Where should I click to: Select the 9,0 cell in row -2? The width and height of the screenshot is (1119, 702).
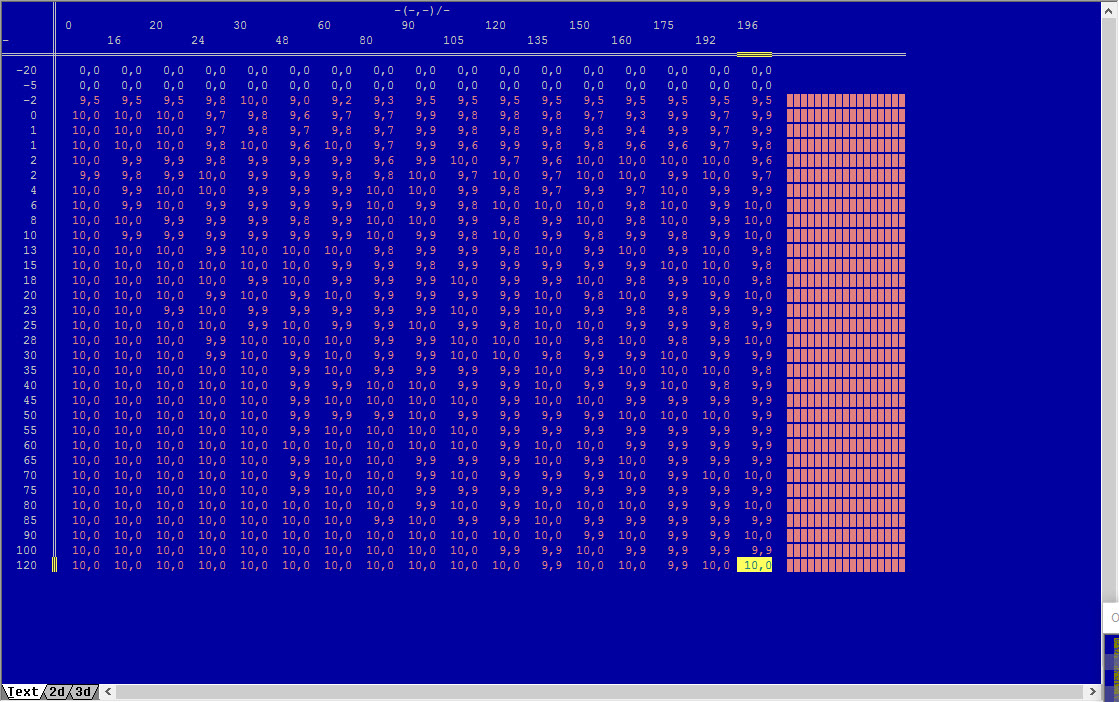300,100
